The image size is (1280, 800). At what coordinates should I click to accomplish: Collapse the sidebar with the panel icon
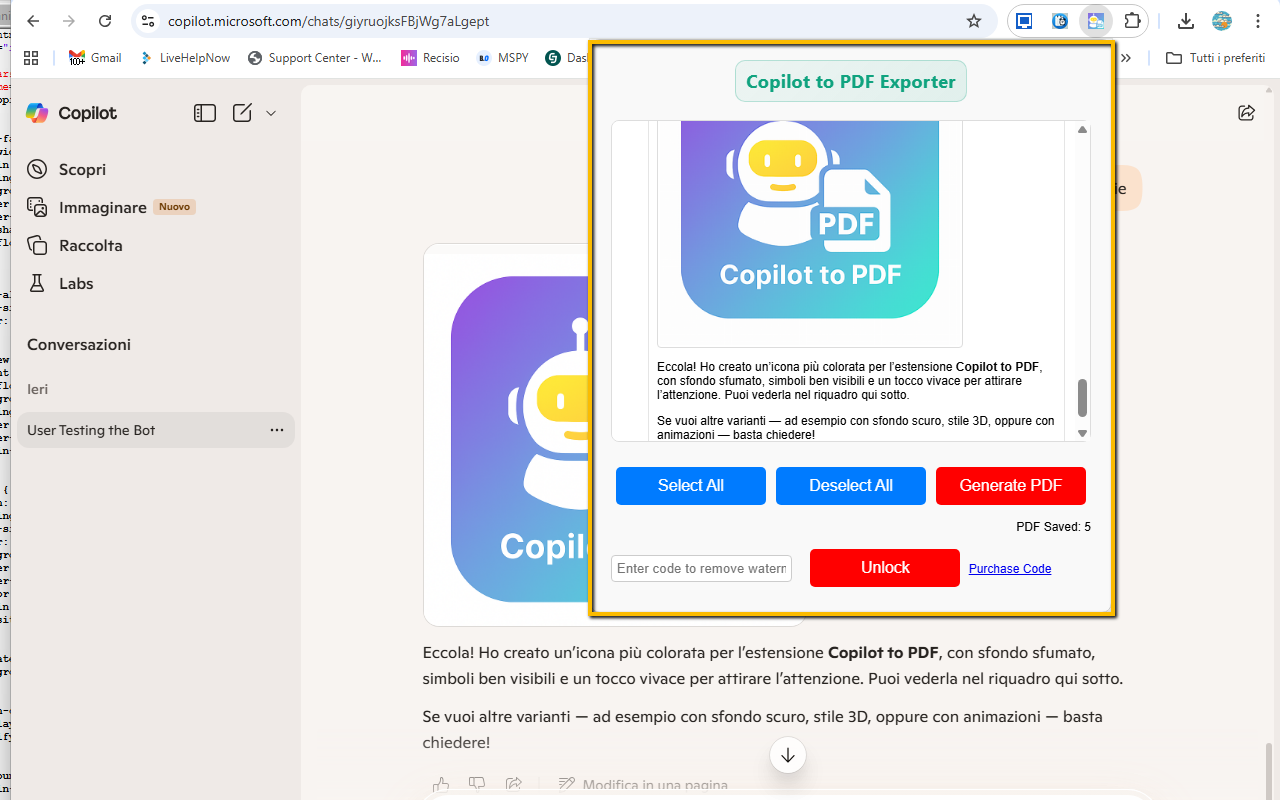(x=204, y=113)
